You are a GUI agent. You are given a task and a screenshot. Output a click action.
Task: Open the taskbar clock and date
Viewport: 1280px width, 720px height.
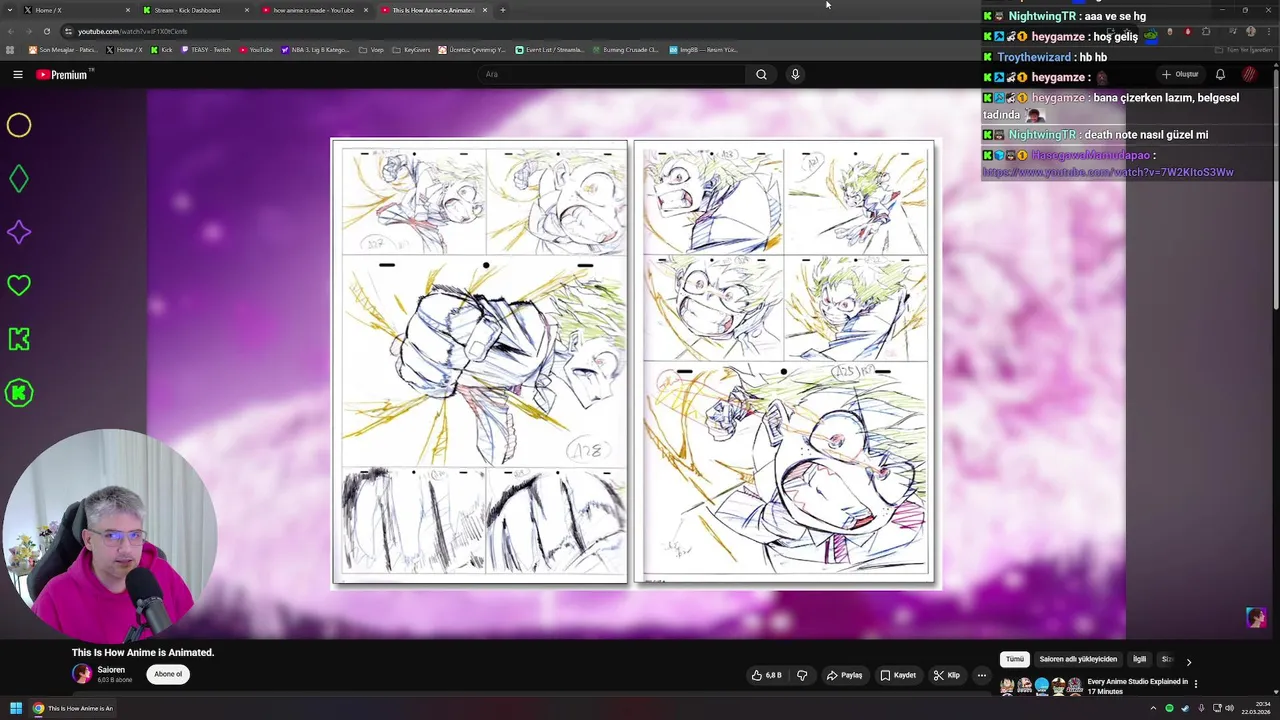1255,708
